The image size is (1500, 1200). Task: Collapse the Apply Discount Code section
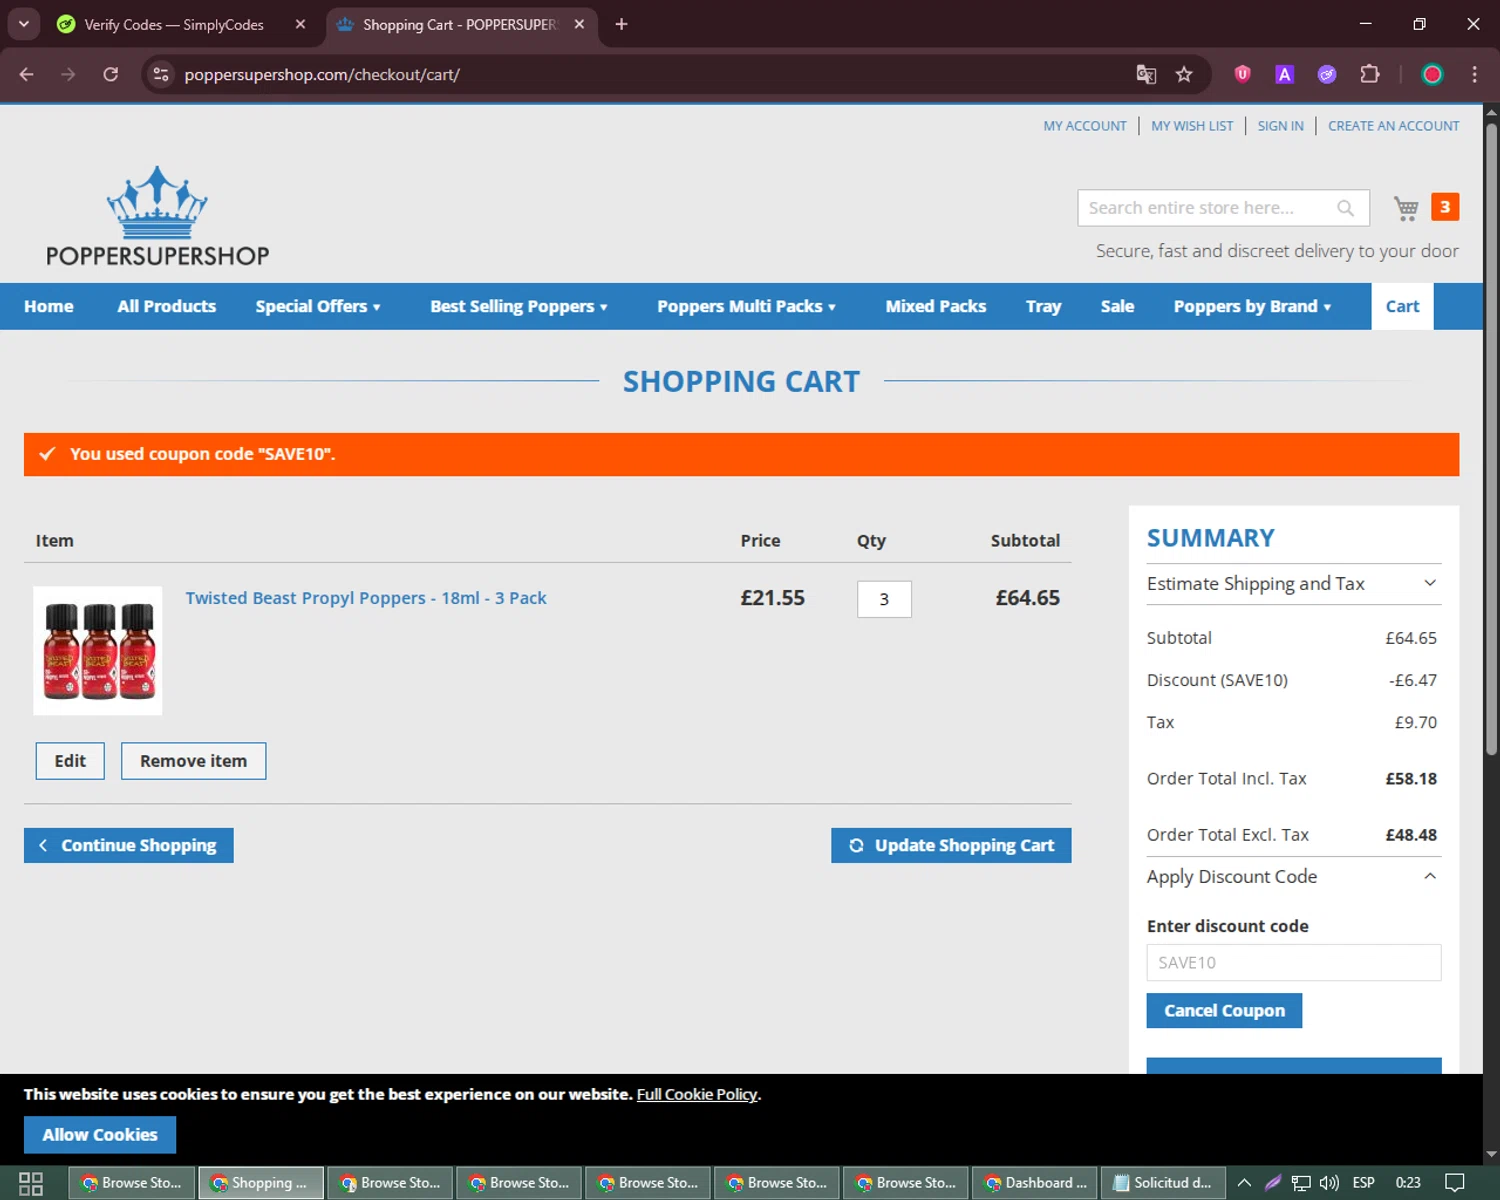[1293, 876]
